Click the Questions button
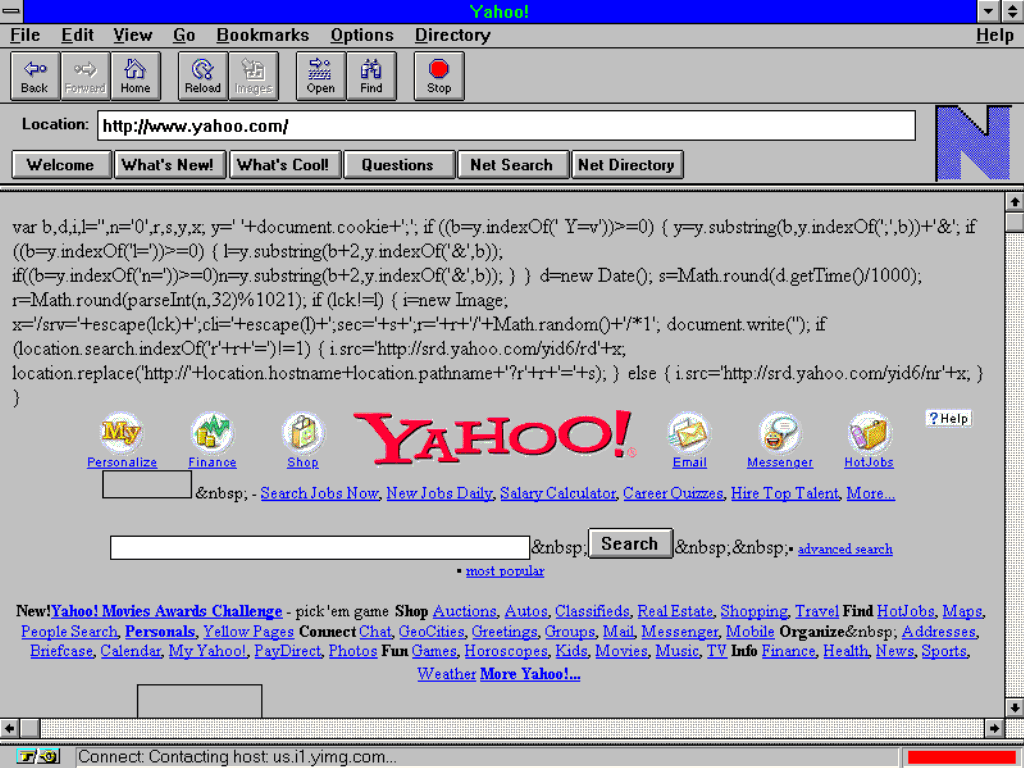Viewport: 1024px width, 768px height. tap(398, 165)
